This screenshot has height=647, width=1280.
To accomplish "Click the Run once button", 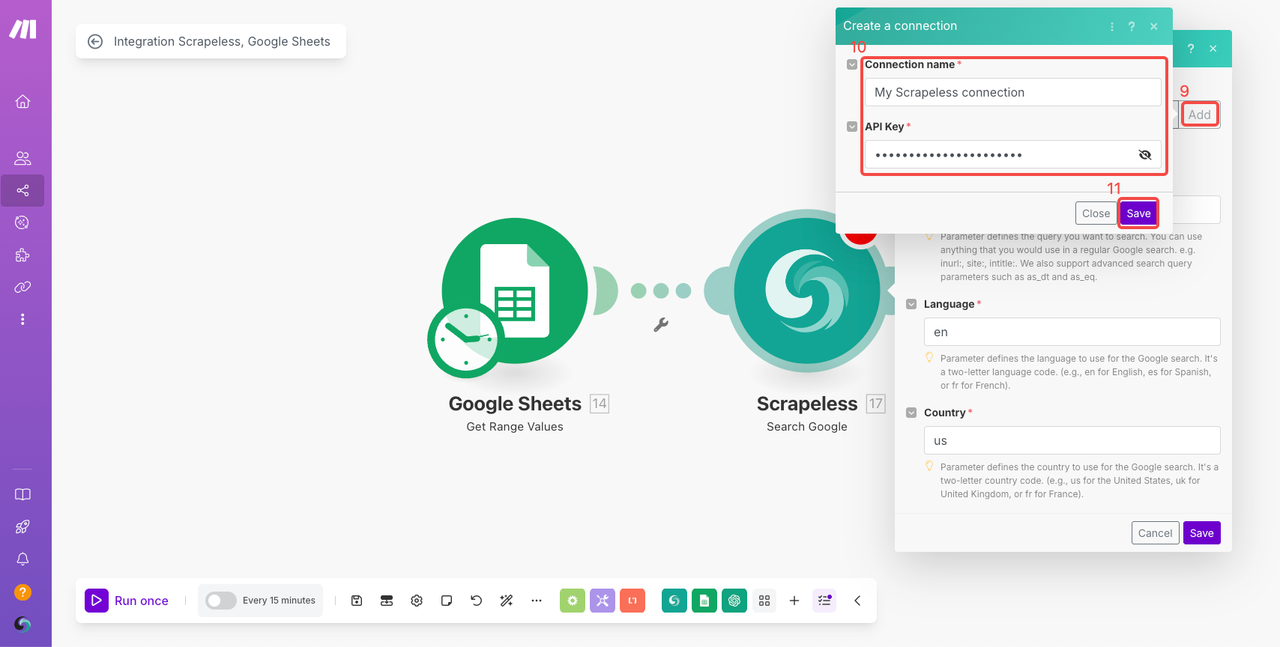I will coord(127,601).
